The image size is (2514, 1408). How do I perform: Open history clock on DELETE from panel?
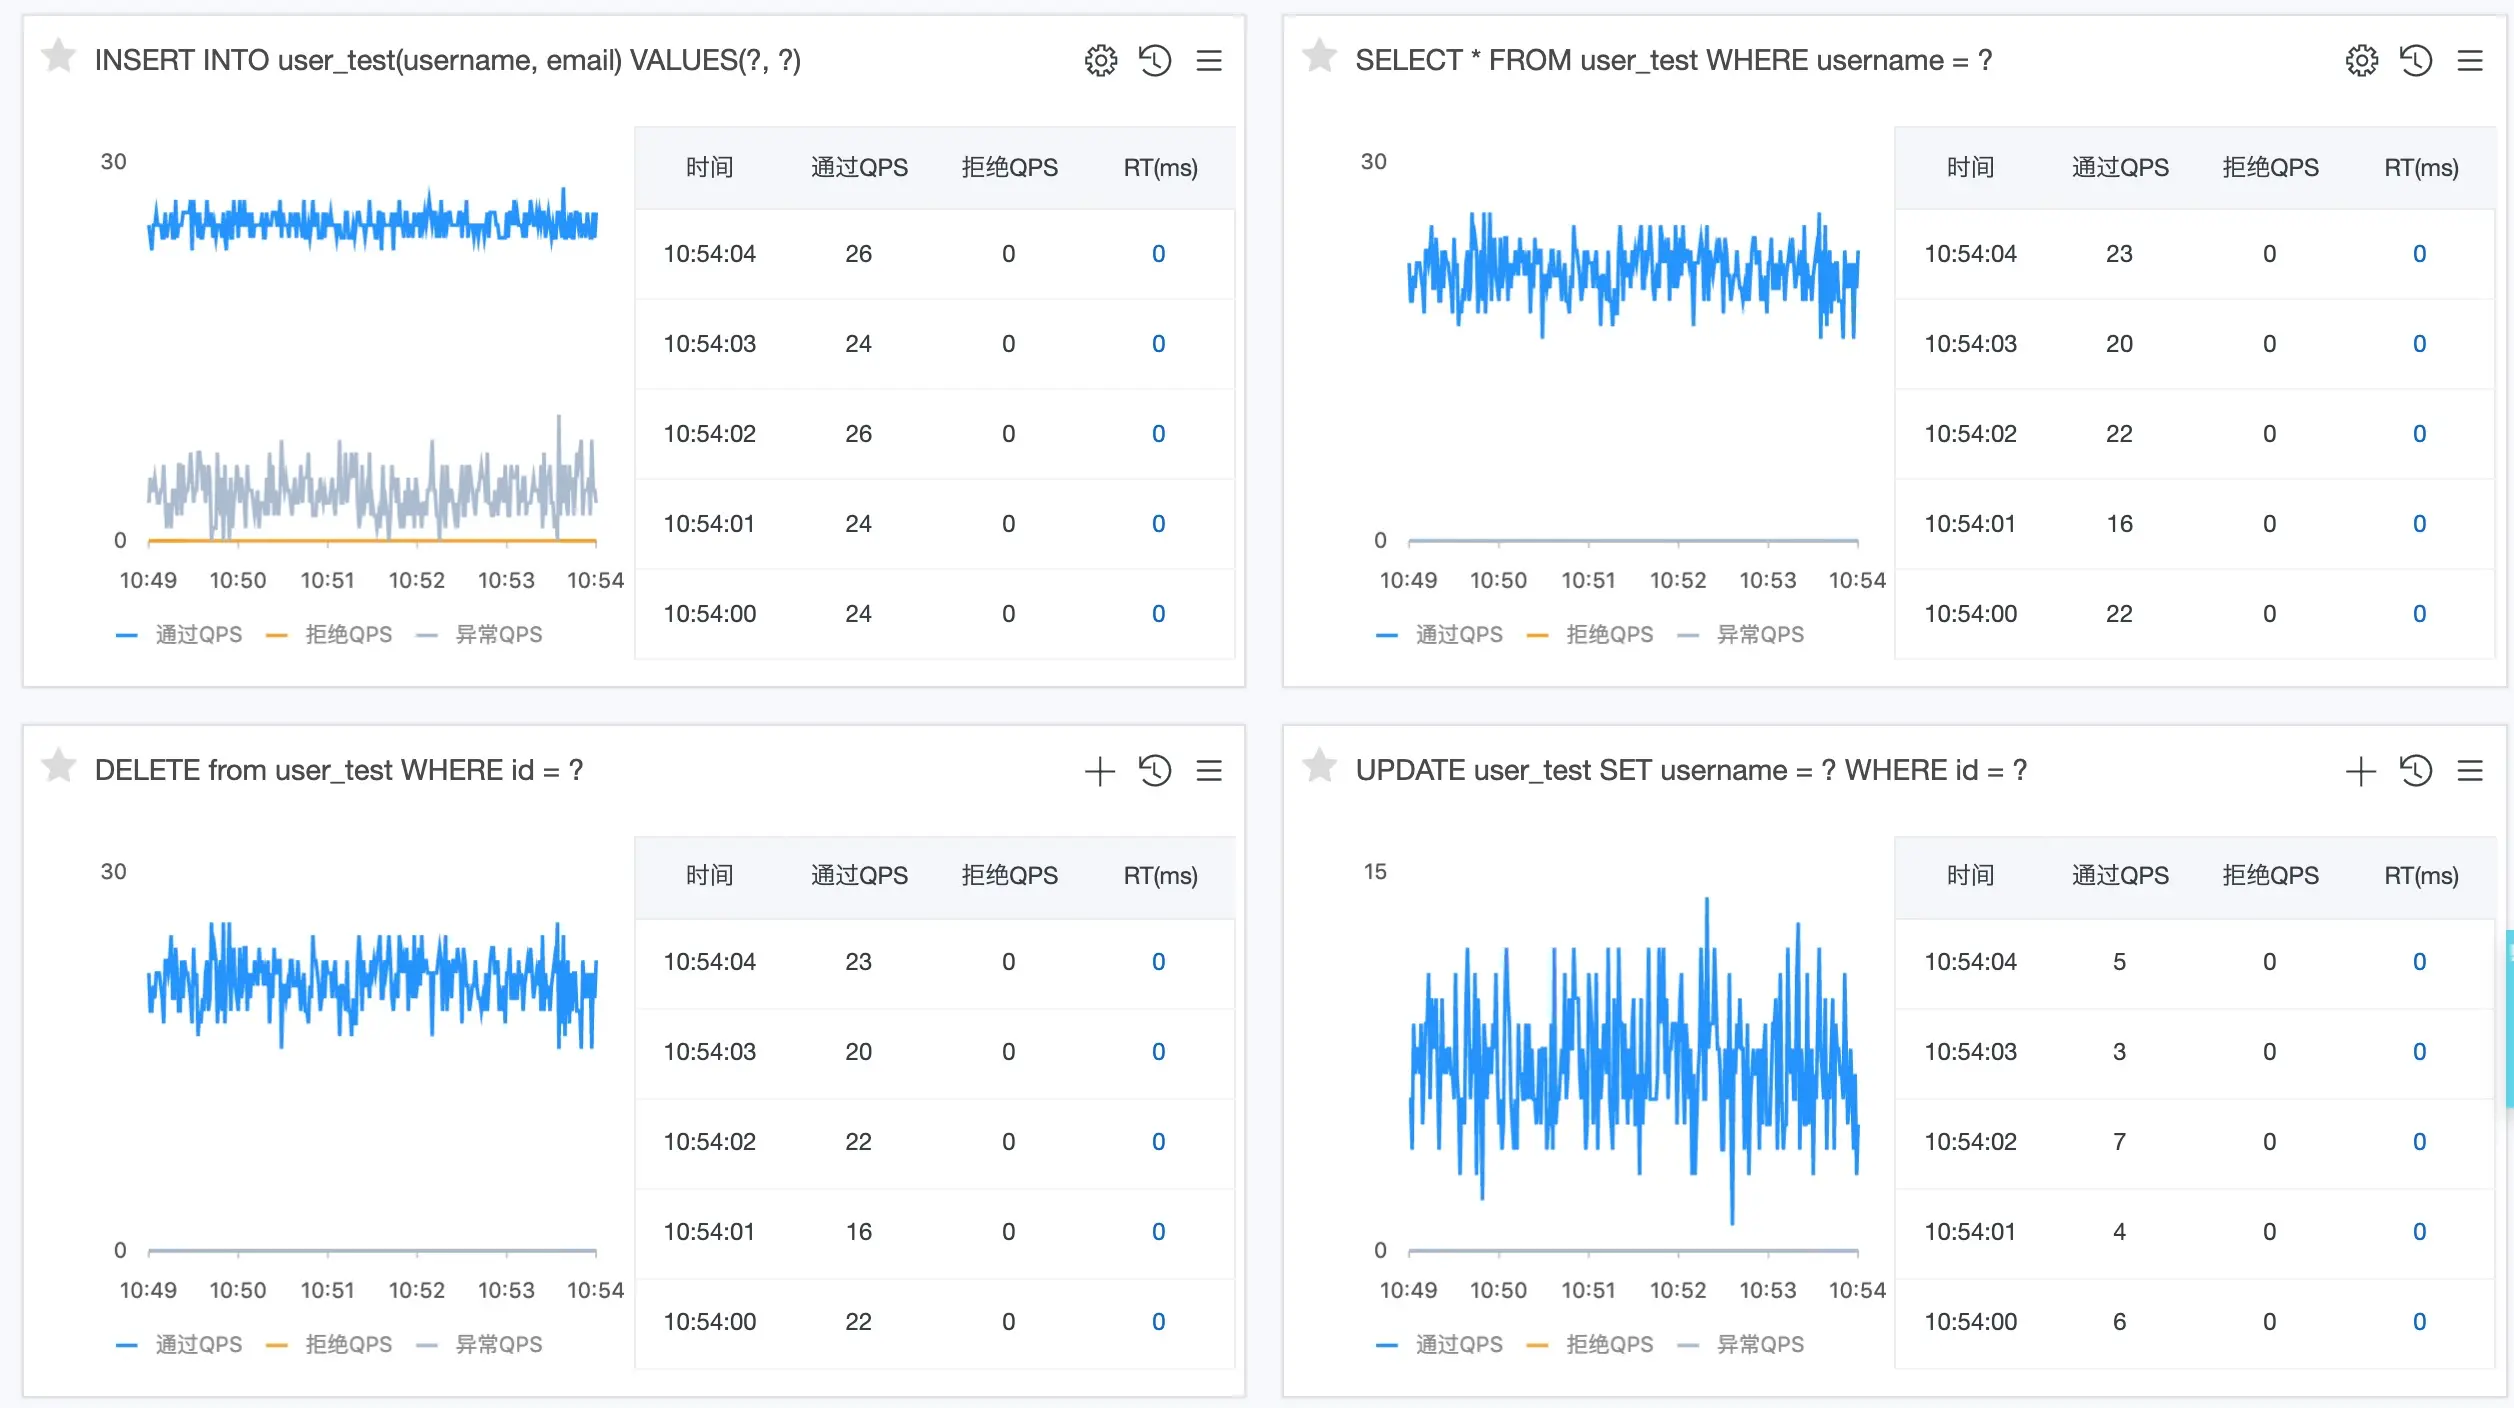click(1154, 771)
